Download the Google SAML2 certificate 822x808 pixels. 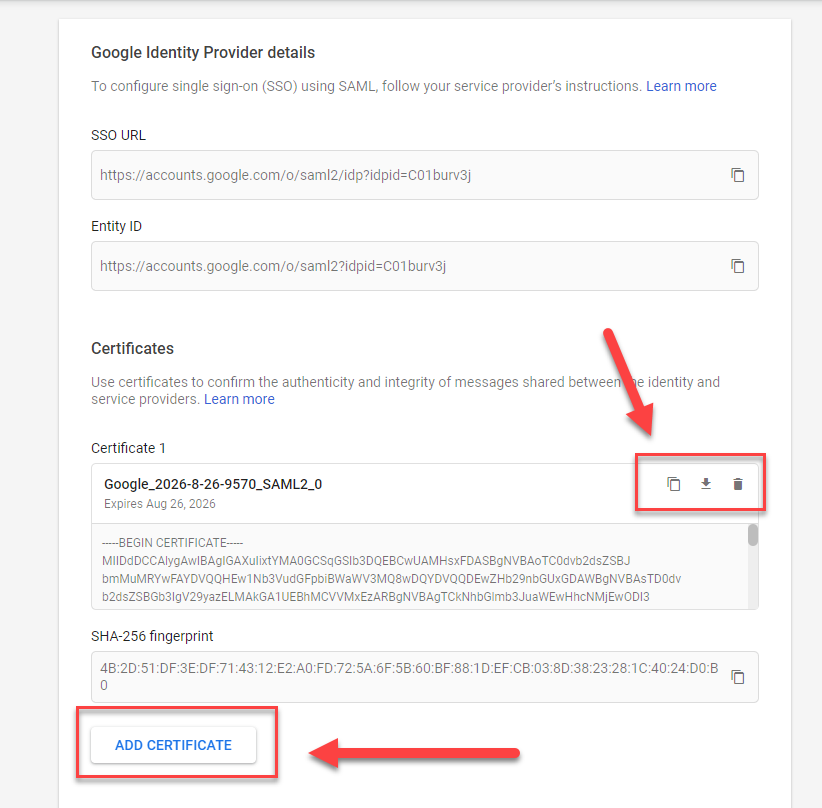(x=706, y=484)
